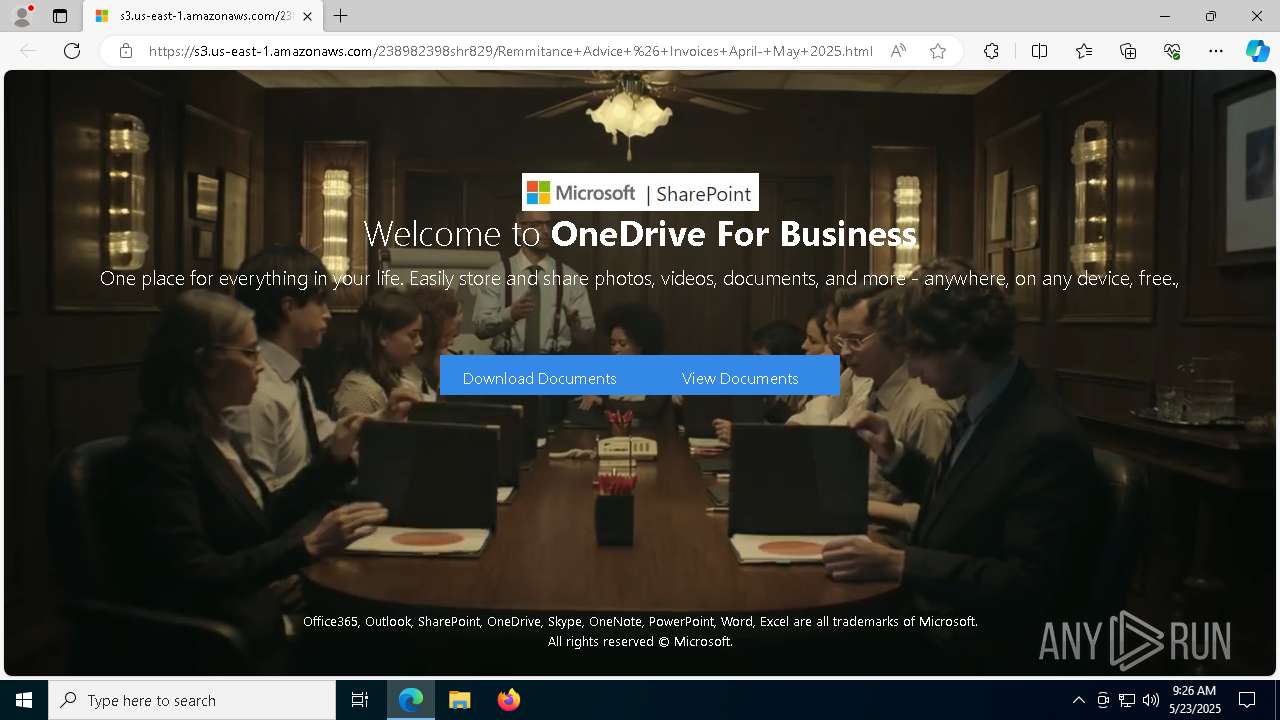
Task: Open Settings and more ellipsis menu
Action: [1216, 51]
